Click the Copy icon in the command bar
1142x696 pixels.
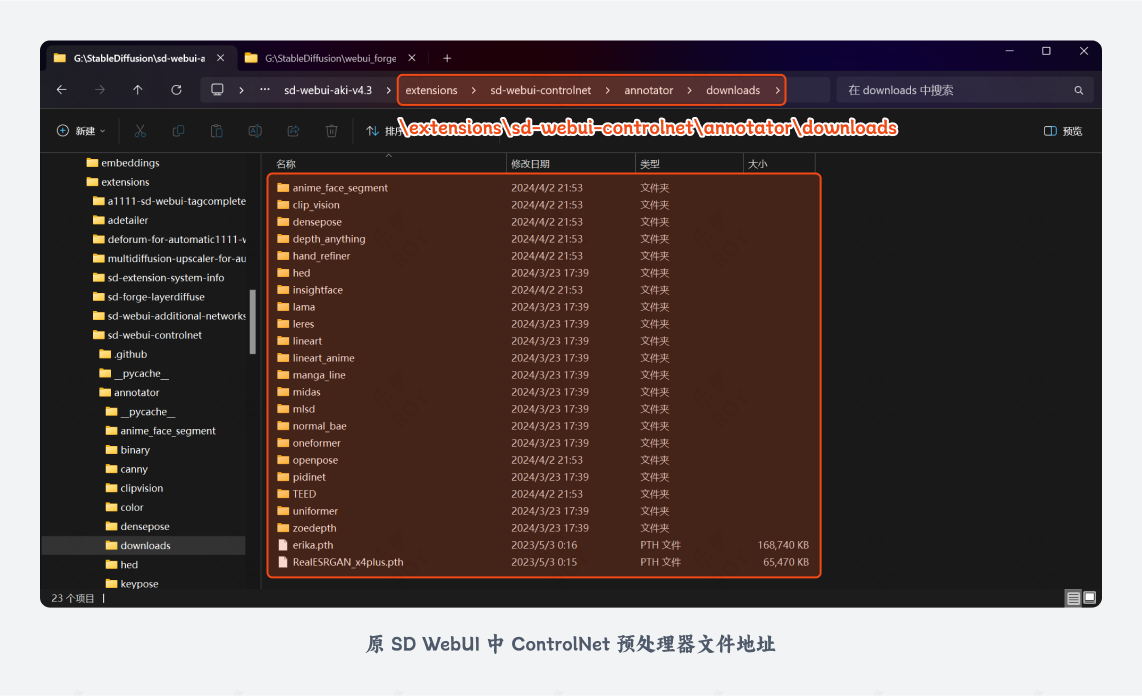pos(179,130)
